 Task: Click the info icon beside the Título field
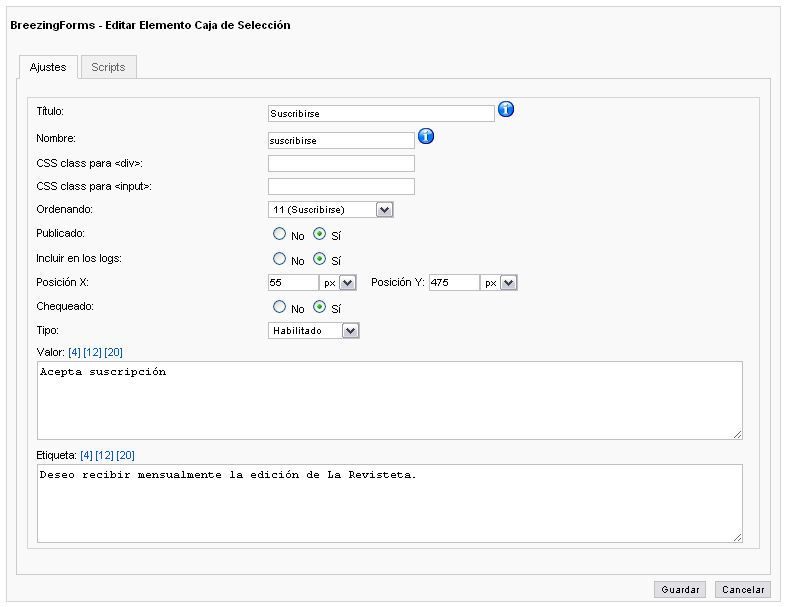click(506, 109)
